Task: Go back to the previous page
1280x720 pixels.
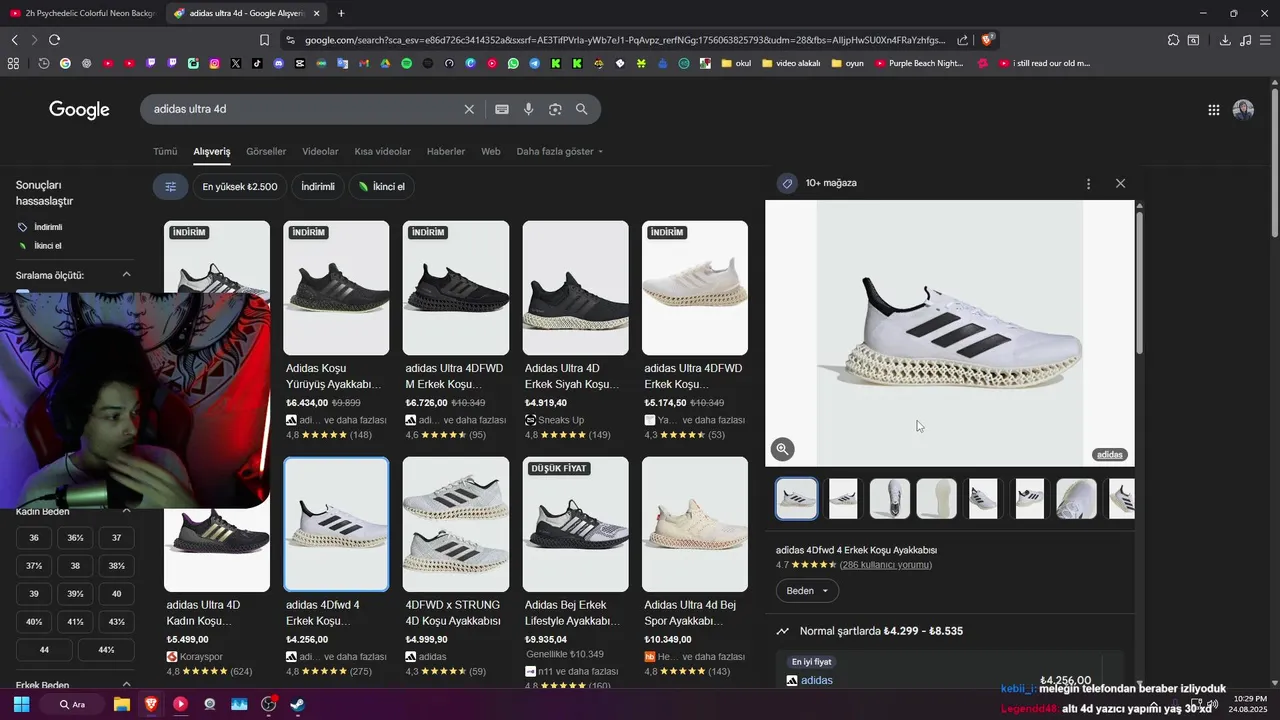Action: coord(14,40)
